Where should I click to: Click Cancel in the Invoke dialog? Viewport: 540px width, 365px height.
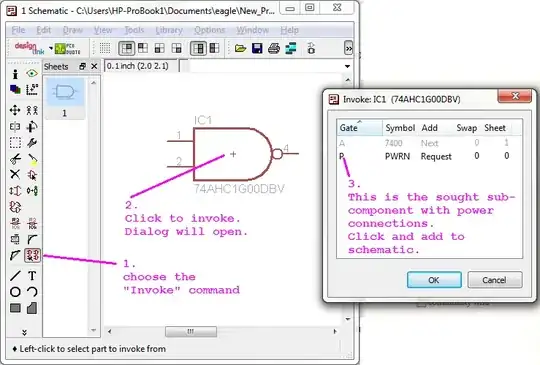pos(495,280)
